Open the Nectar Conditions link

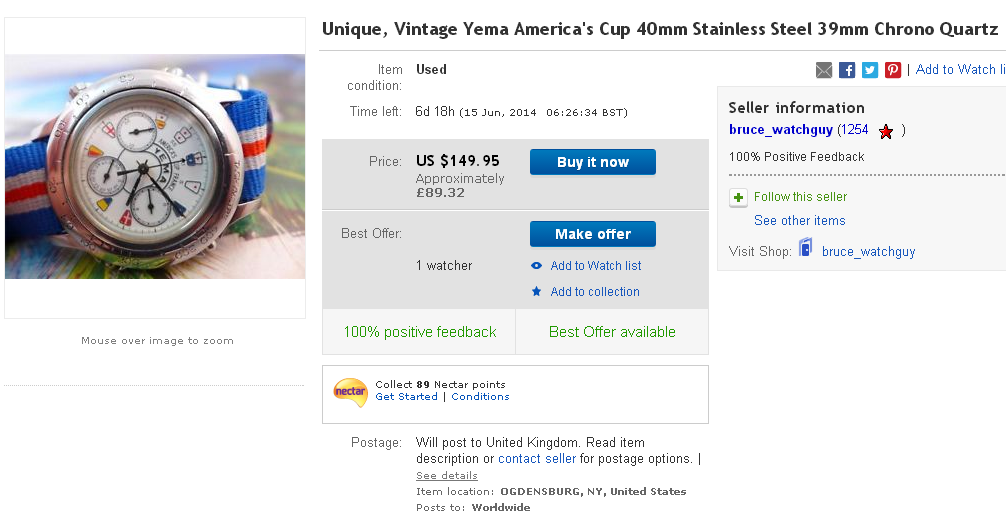click(480, 397)
